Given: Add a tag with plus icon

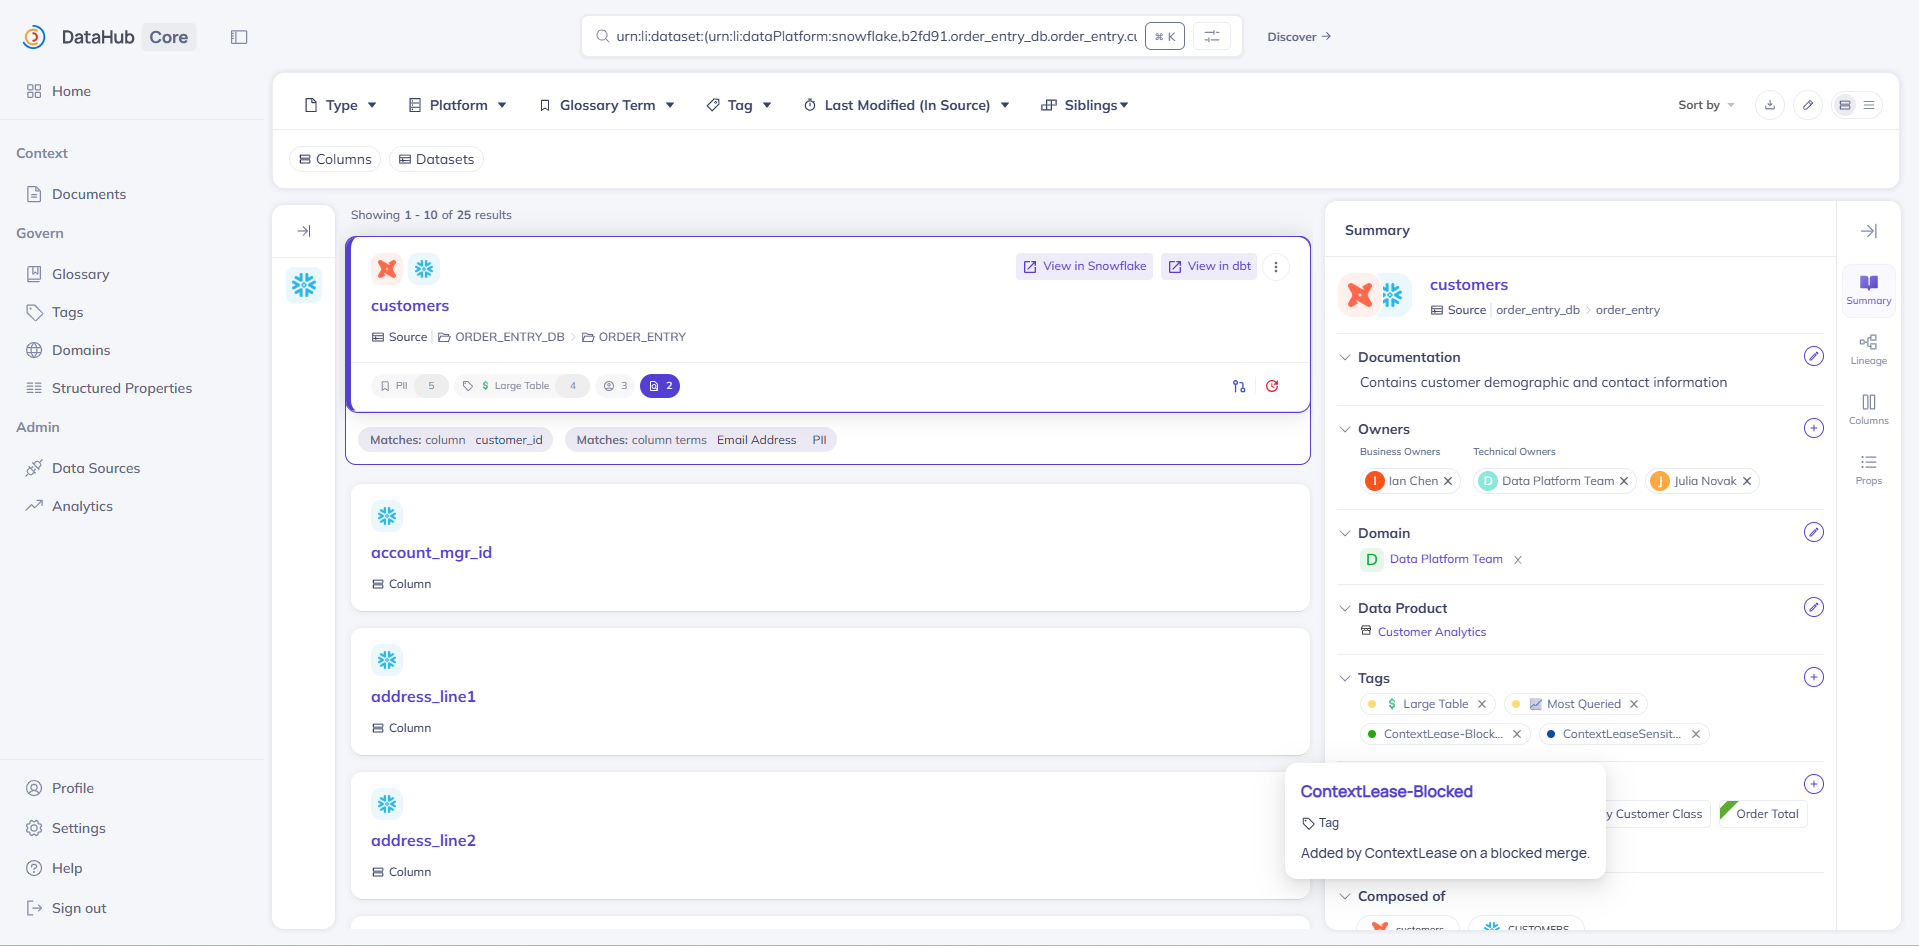Looking at the screenshot, I should tap(1814, 677).
